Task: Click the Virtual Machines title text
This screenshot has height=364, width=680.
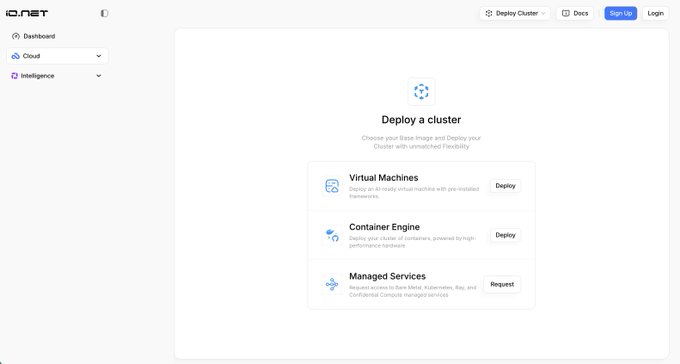Action: (383, 178)
